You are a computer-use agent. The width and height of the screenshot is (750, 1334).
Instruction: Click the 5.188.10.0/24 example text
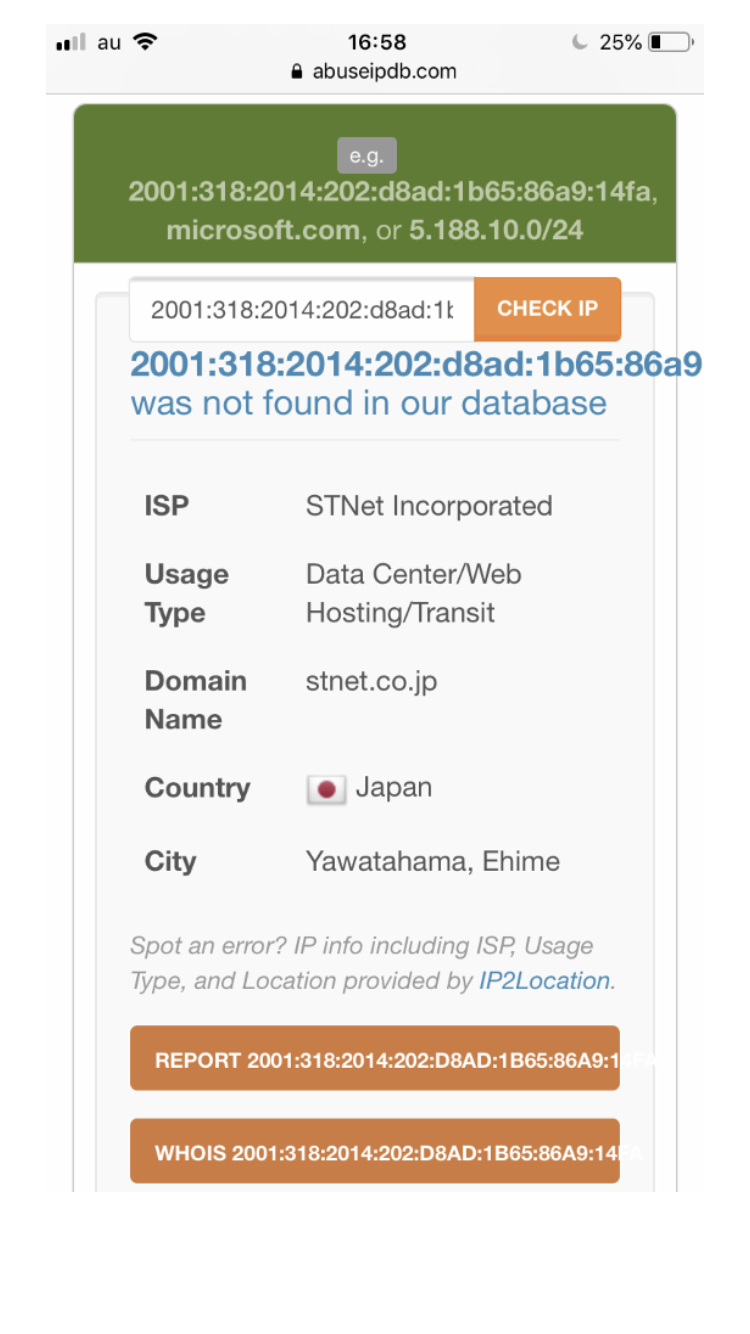coord(496,231)
